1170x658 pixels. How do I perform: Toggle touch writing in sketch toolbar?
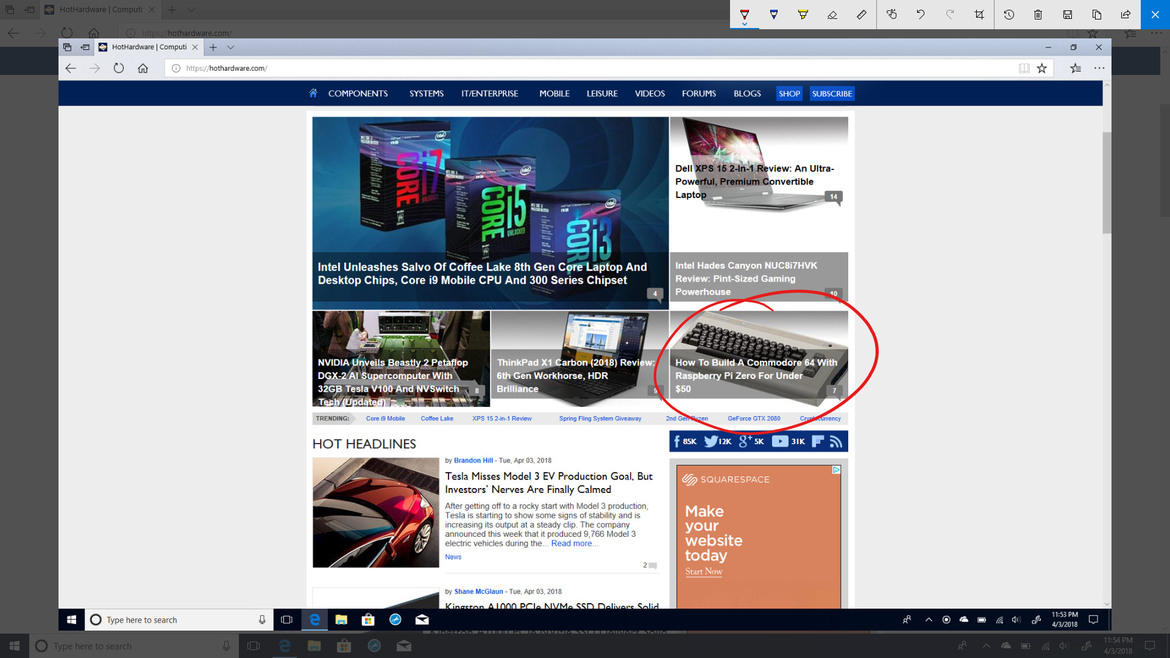point(892,14)
